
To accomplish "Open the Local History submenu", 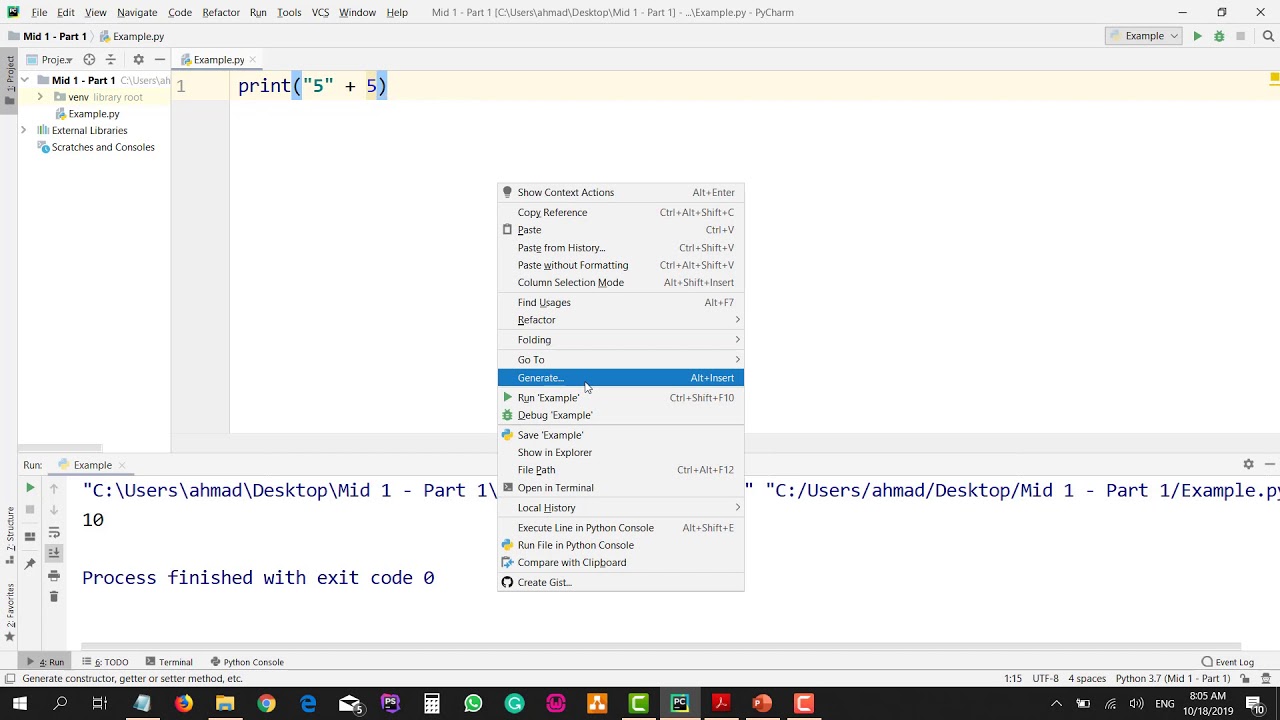I will (x=621, y=508).
